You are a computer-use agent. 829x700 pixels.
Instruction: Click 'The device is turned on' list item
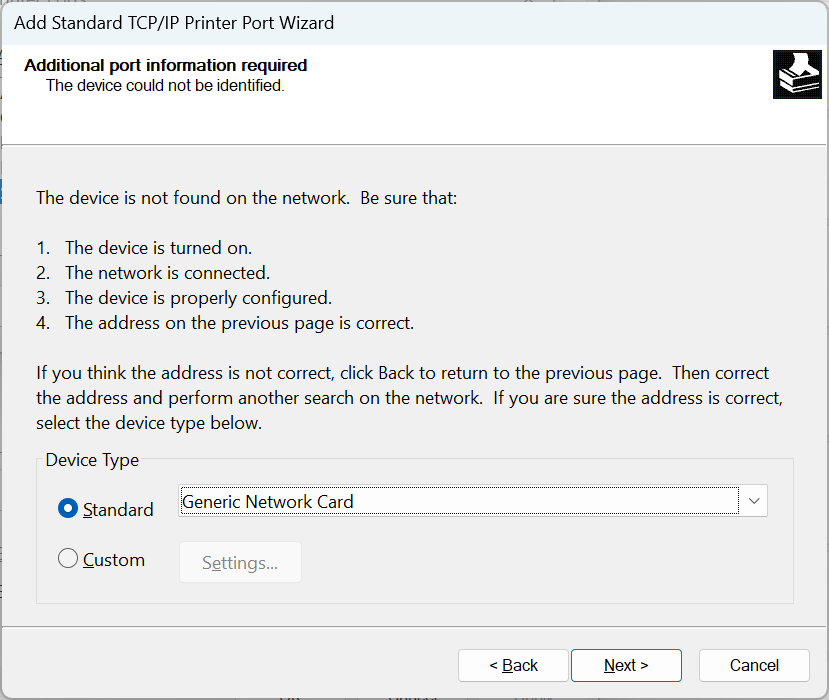158,248
